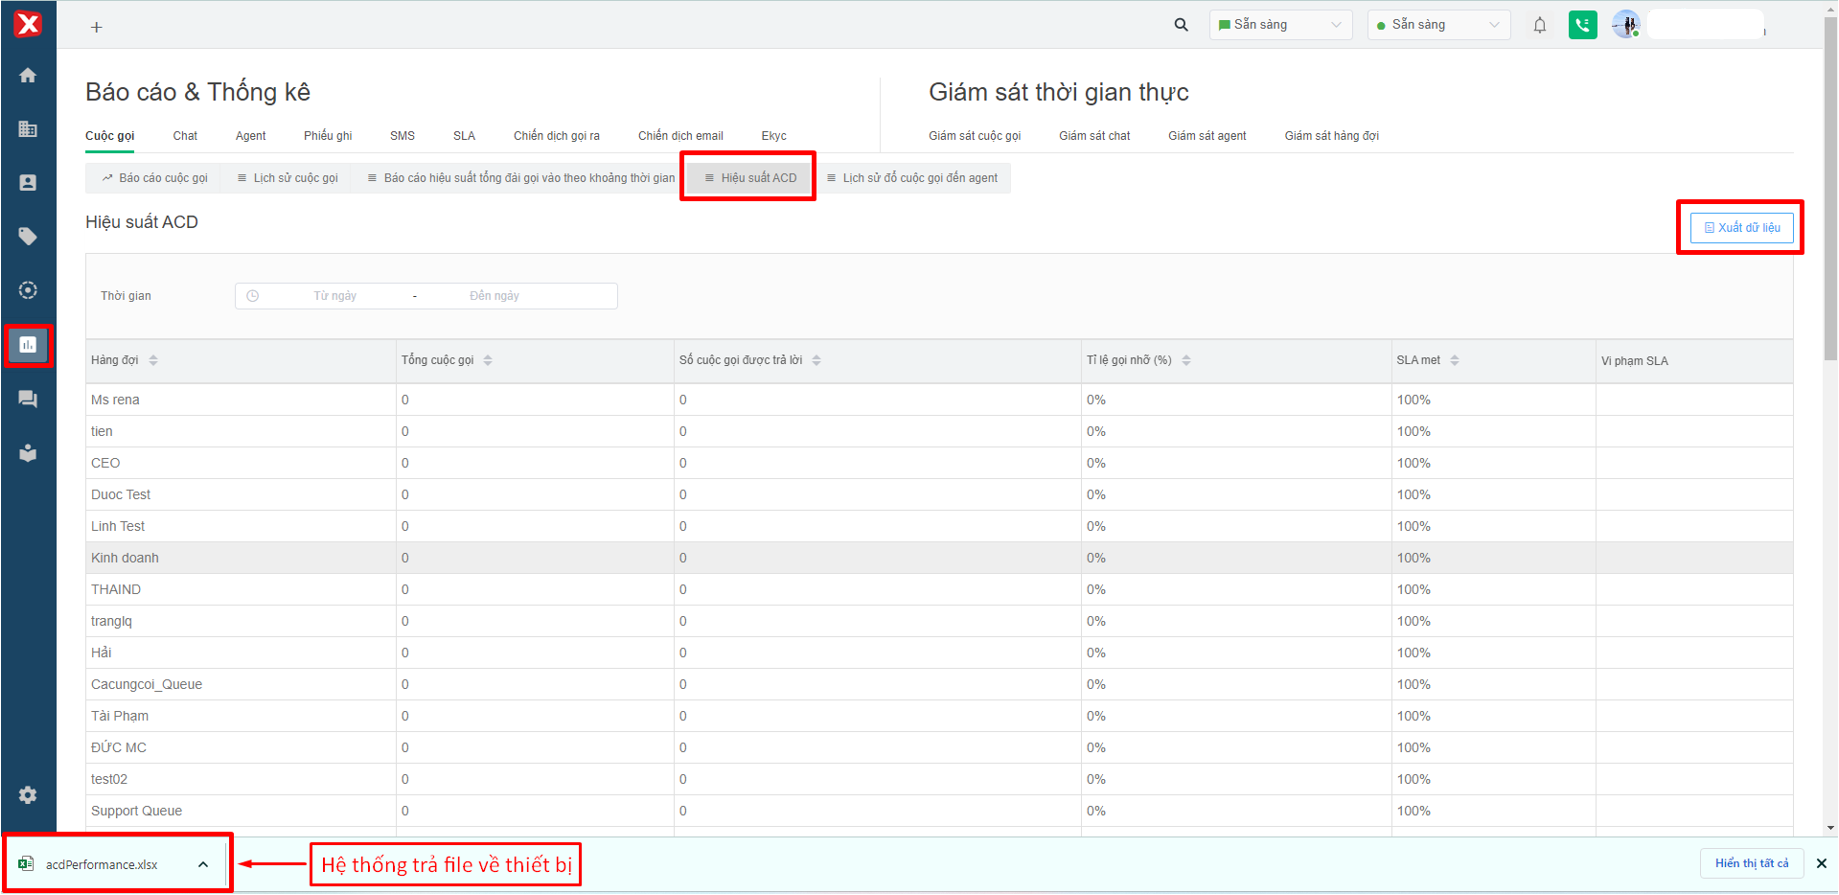This screenshot has height=895, width=1839.
Task: Open the reports chart icon in sidebar
Action: (28, 345)
